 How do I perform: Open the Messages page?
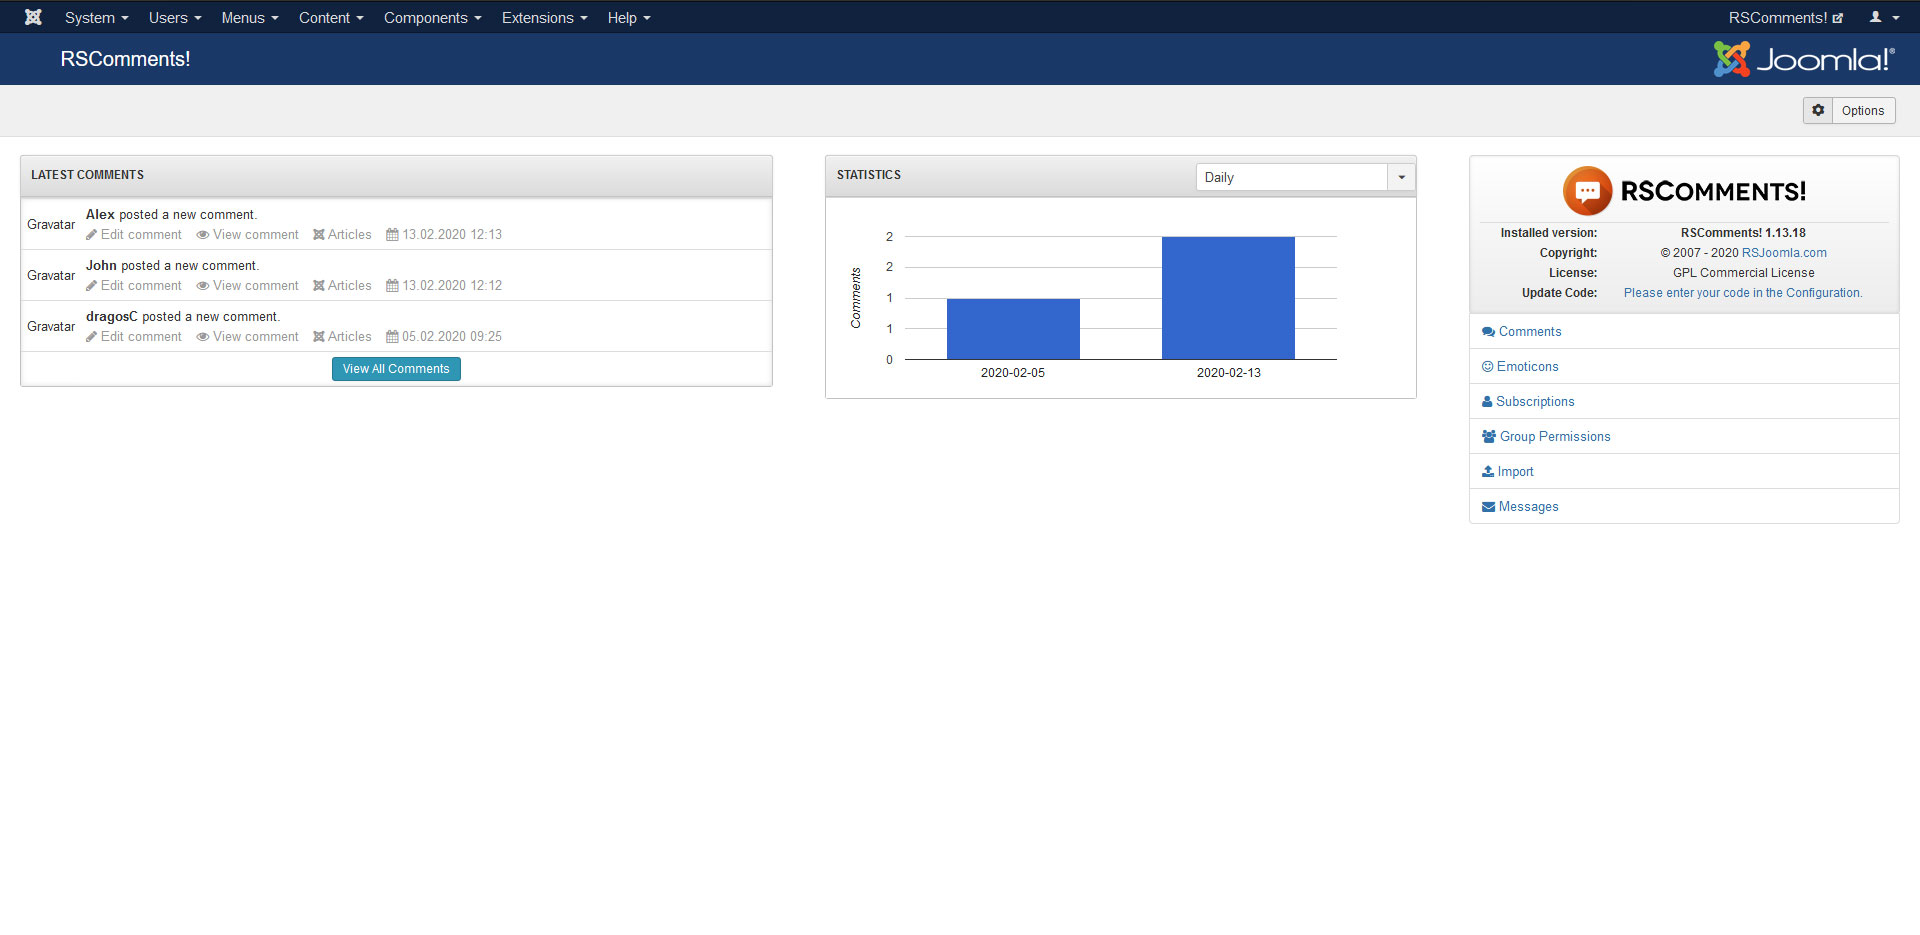1520,507
